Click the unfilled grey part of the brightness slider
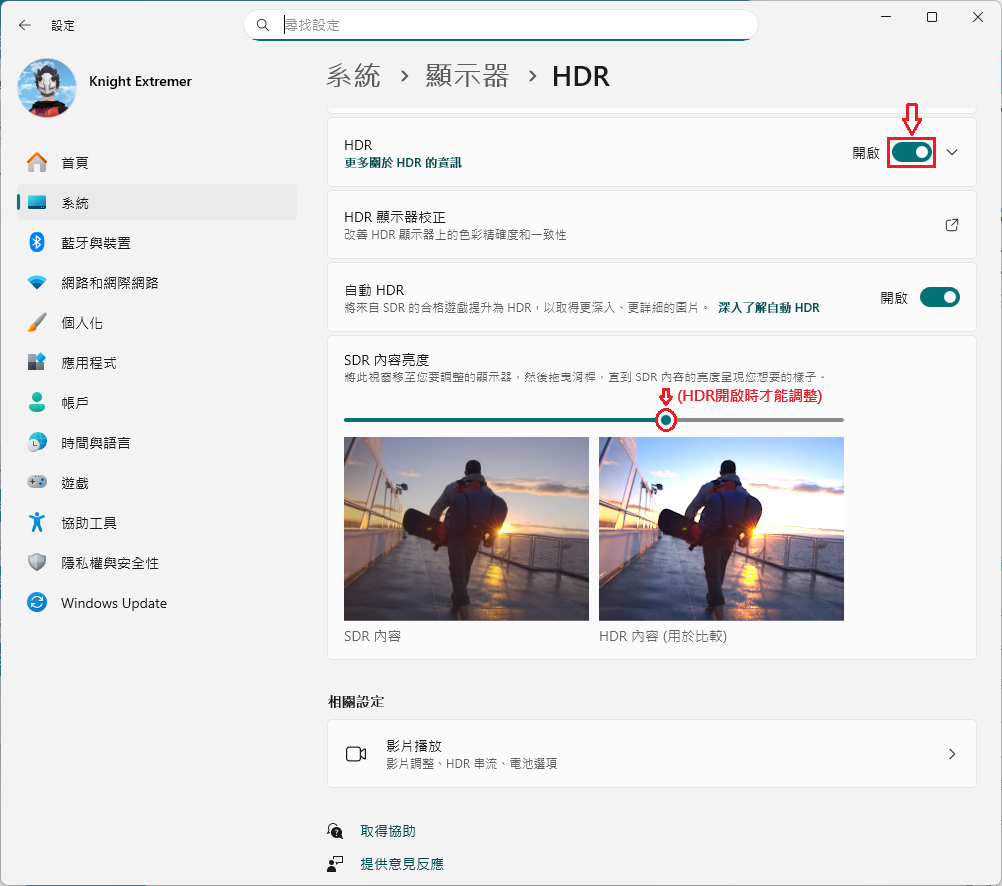The width and height of the screenshot is (1002, 886). click(x=759, y=420)
